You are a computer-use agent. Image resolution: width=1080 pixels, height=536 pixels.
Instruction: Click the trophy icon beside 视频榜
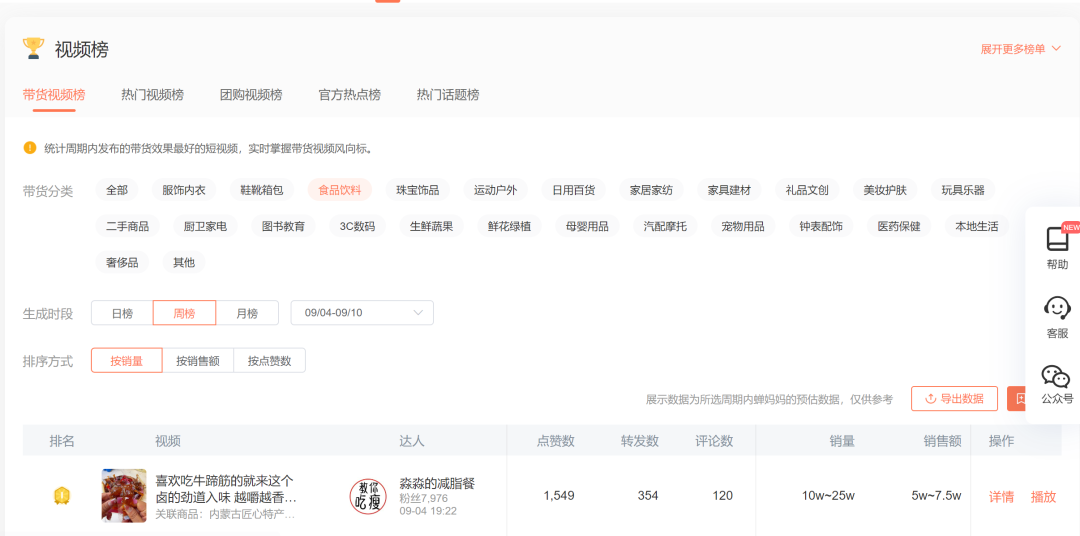(33, 48)
